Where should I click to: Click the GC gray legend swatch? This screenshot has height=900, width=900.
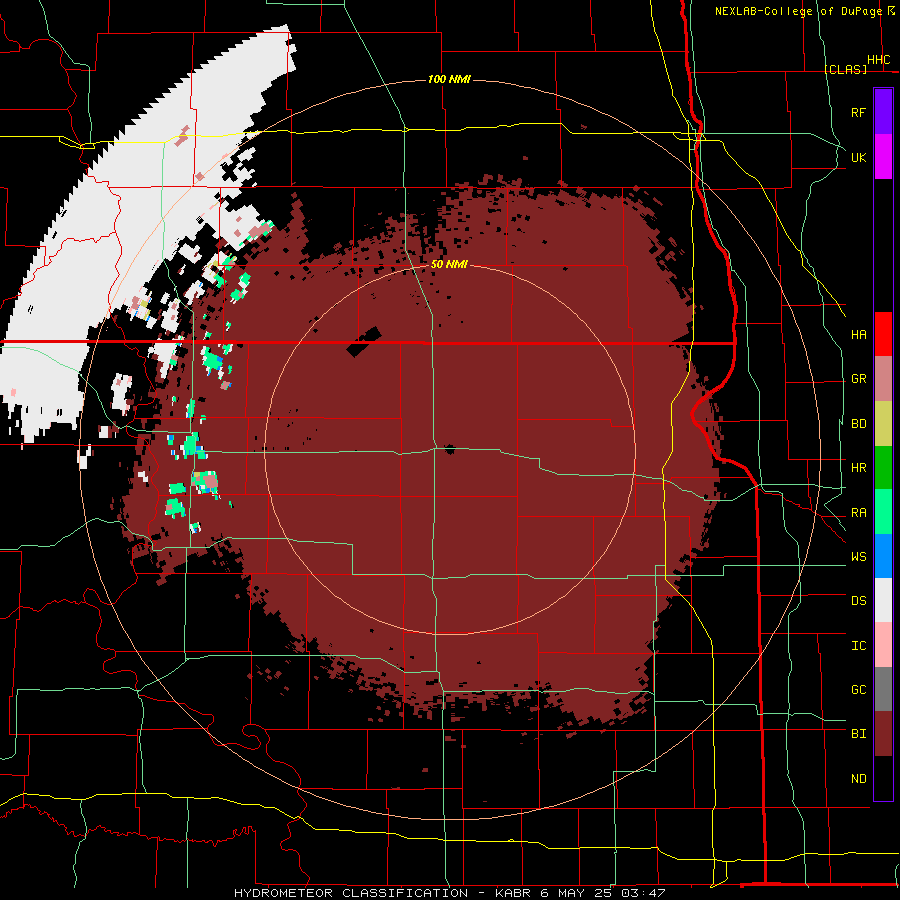[x=883, y=689]
